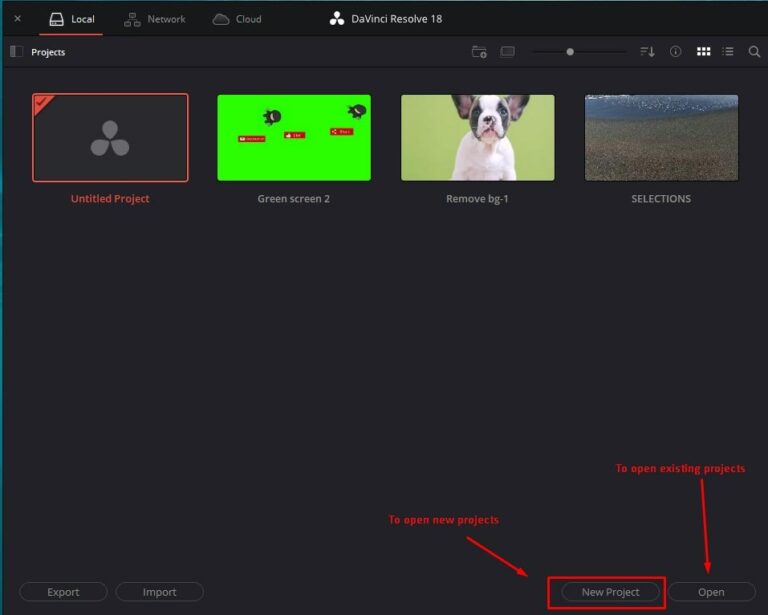Show project information icon
This screenshot has width=768, height=615.
[x=675, y=51]
